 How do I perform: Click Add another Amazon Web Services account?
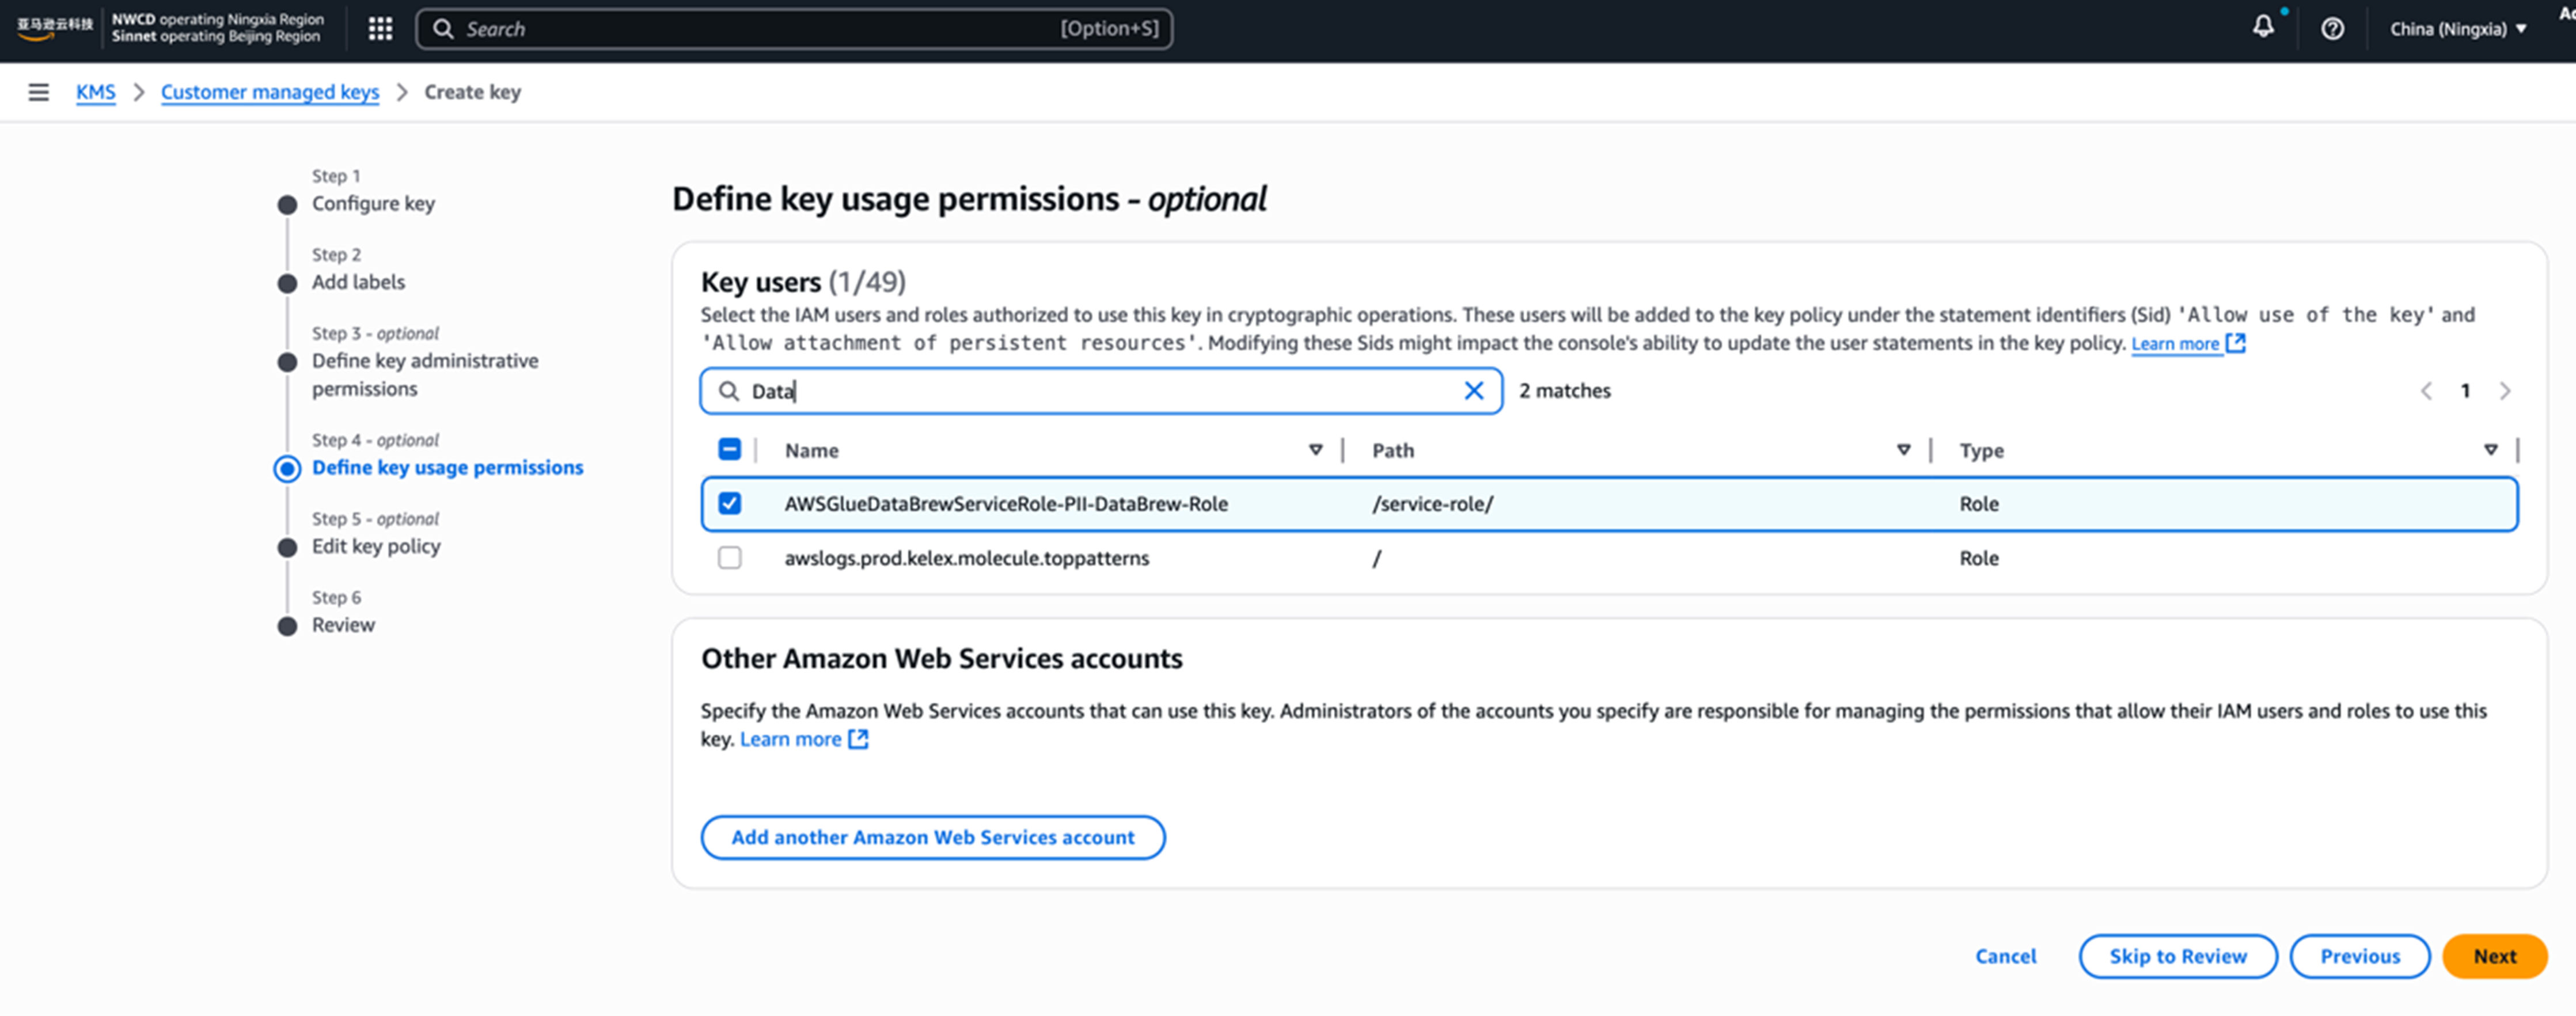tap(932, 837)
